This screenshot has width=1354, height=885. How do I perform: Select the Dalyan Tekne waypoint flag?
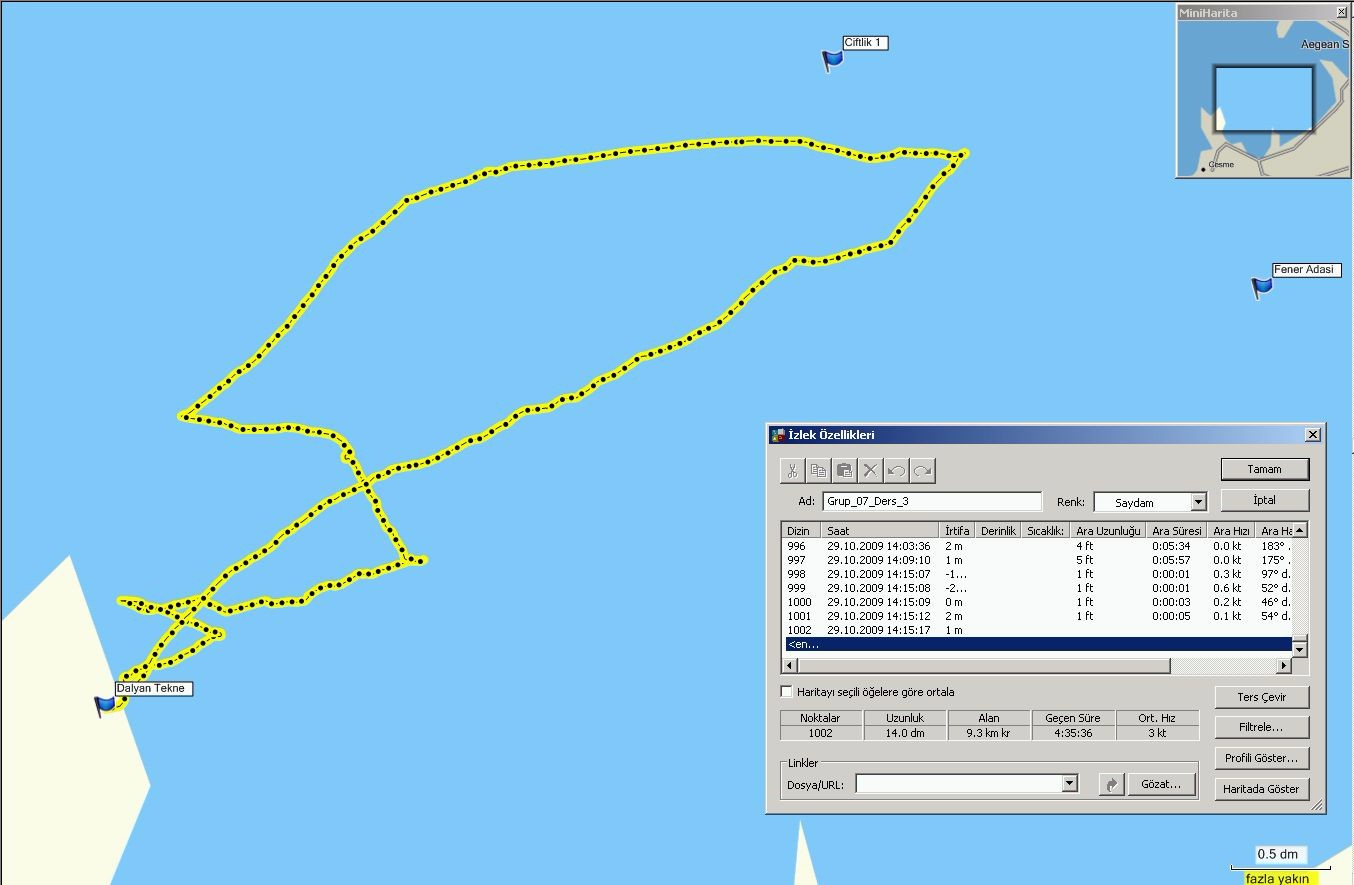click(x=105, y=706)
